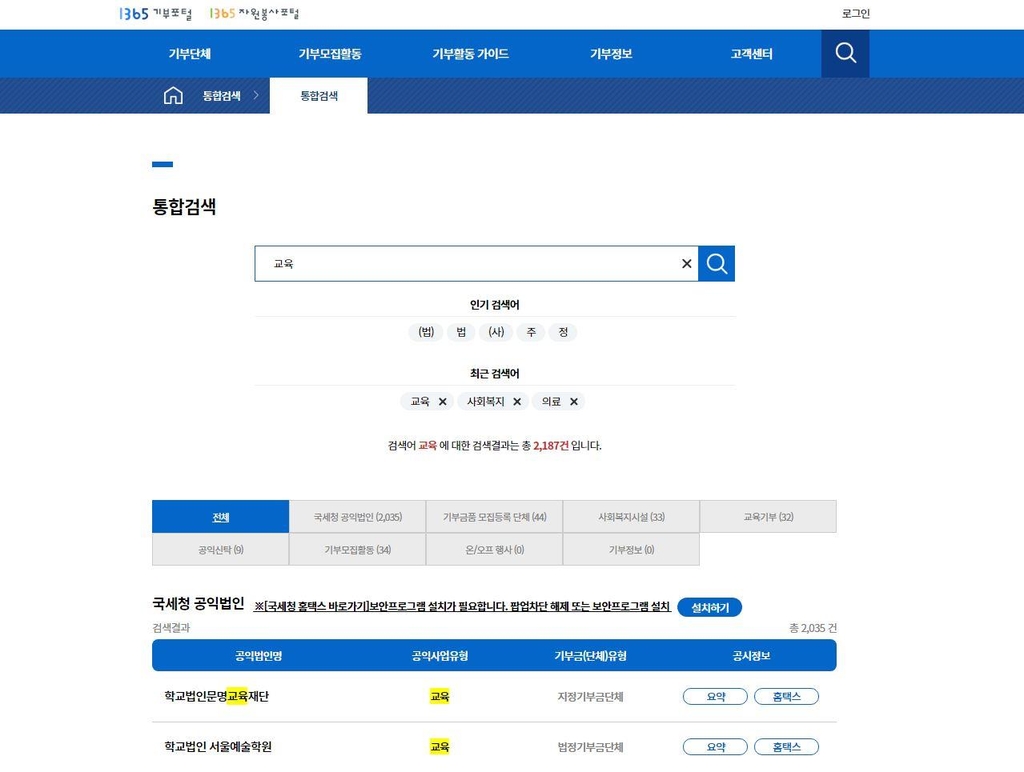Switch to the 사회복지시설 (33) tab

631,517
